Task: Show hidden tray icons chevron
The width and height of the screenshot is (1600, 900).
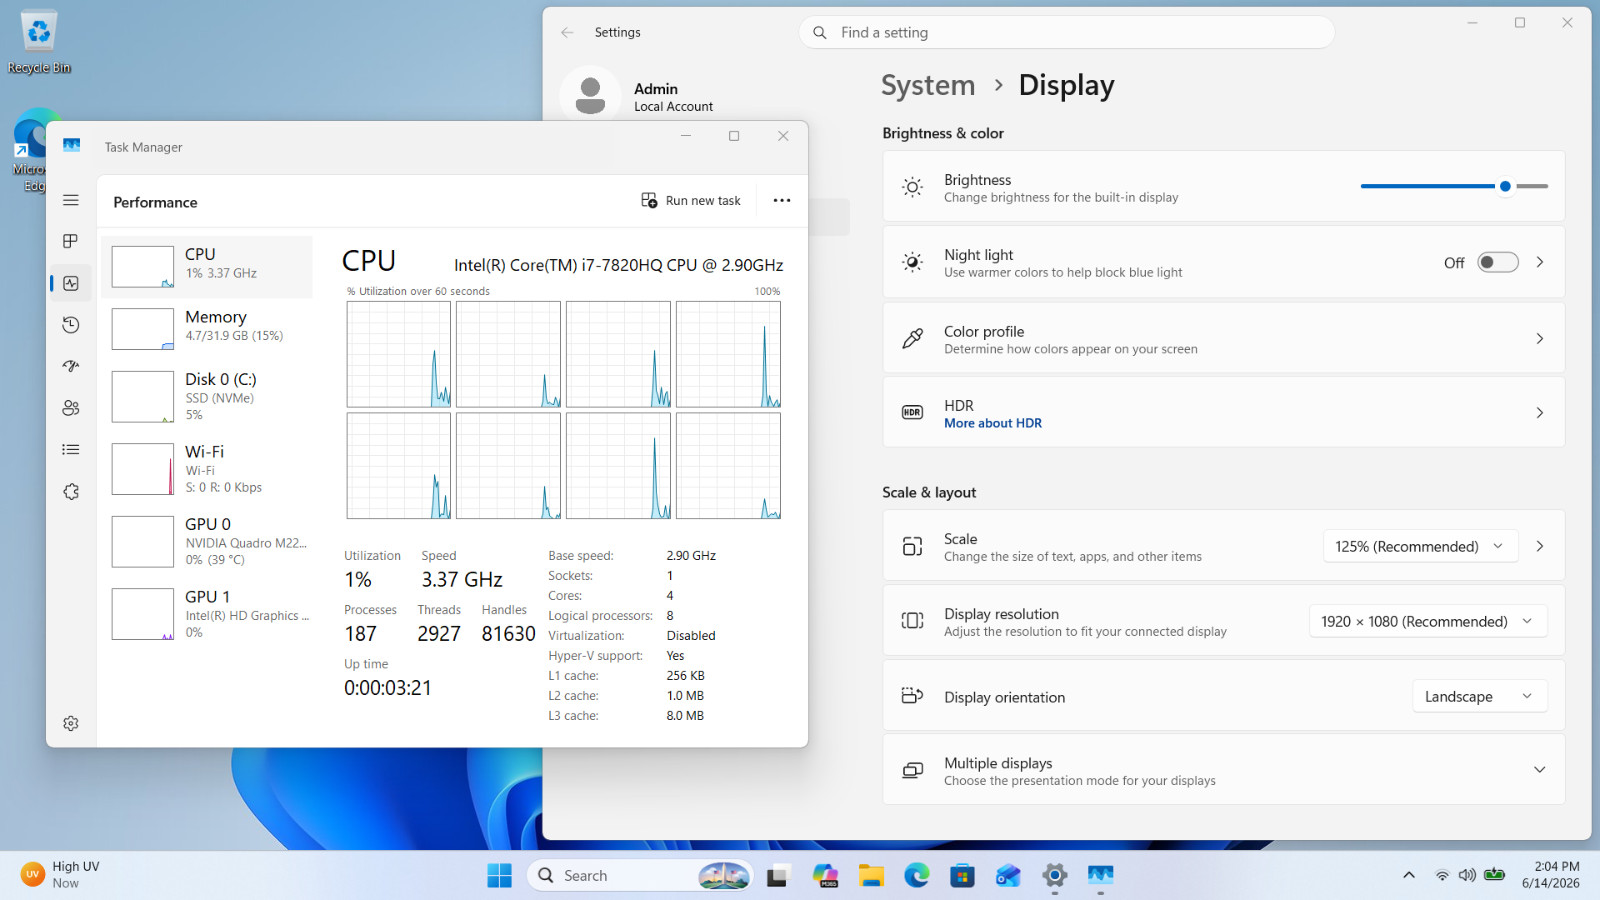Action: tap(1409, 875)
